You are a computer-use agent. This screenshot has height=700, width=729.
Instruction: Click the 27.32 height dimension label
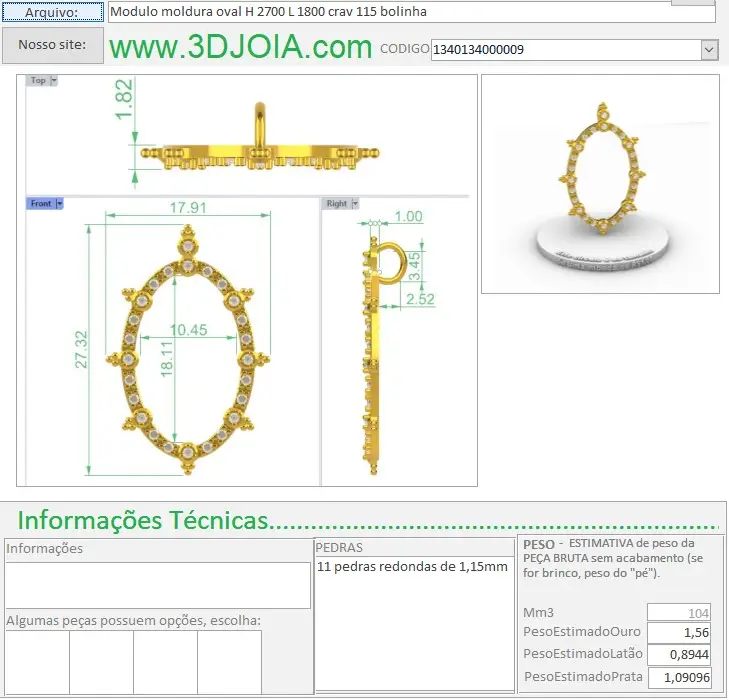81,350
